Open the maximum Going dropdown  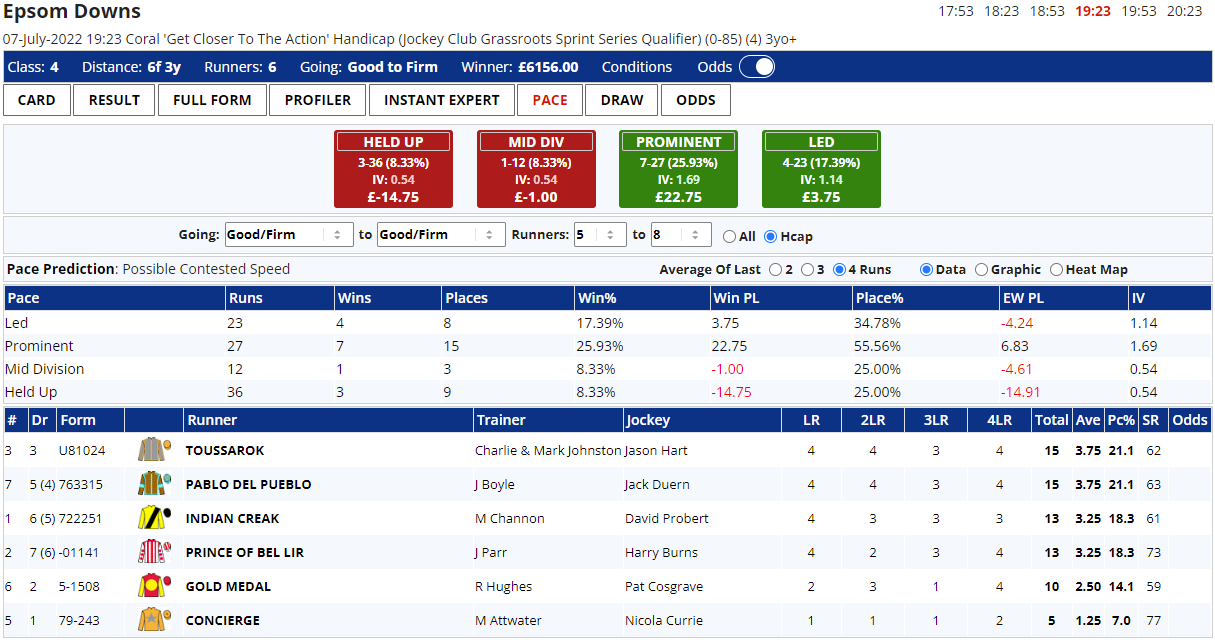[440, 235]
